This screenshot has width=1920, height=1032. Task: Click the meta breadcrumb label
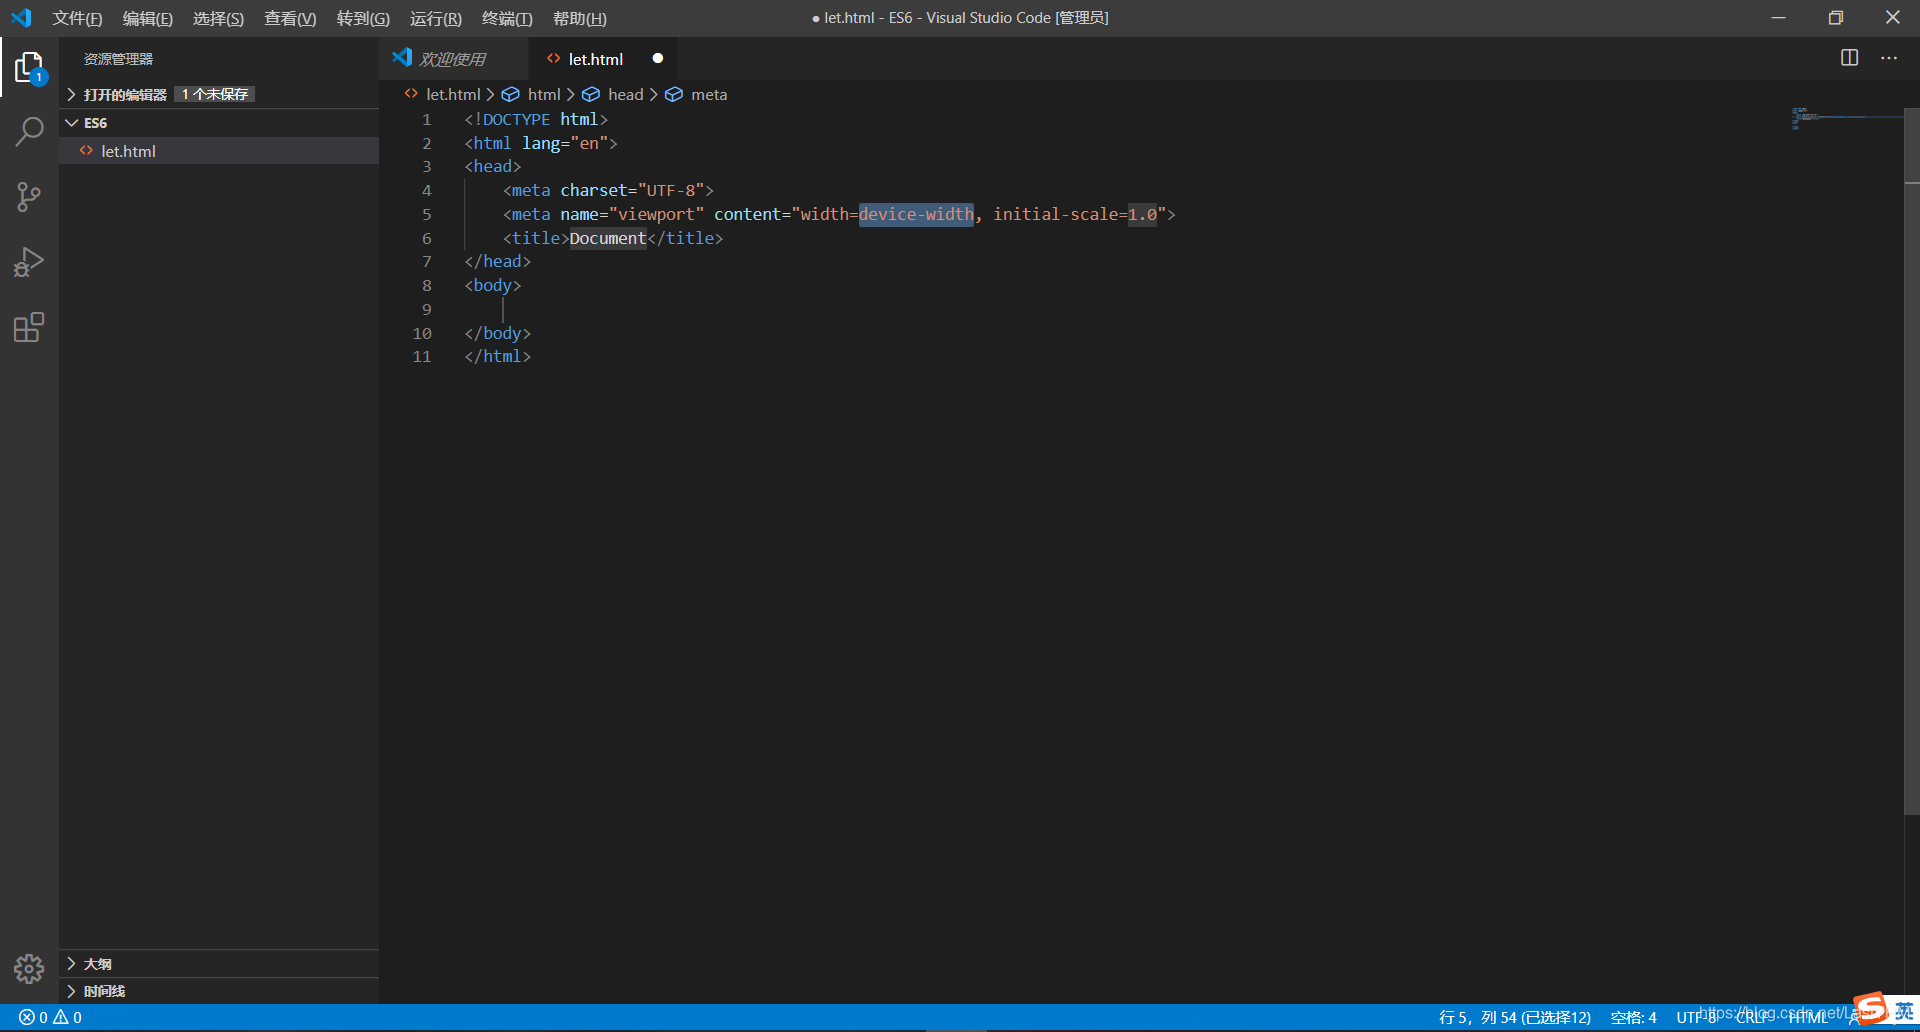pos(709,94)
